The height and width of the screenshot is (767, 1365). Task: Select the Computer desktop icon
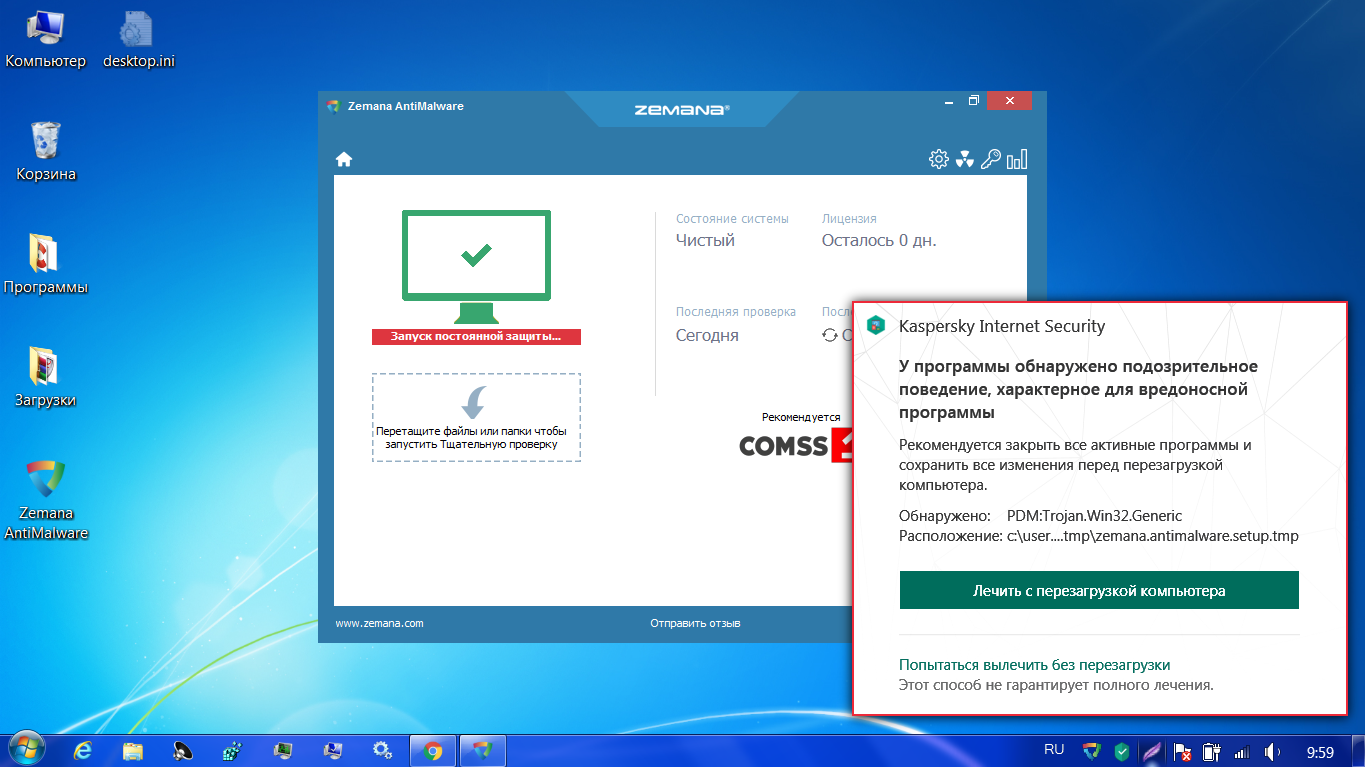point(46,40)
